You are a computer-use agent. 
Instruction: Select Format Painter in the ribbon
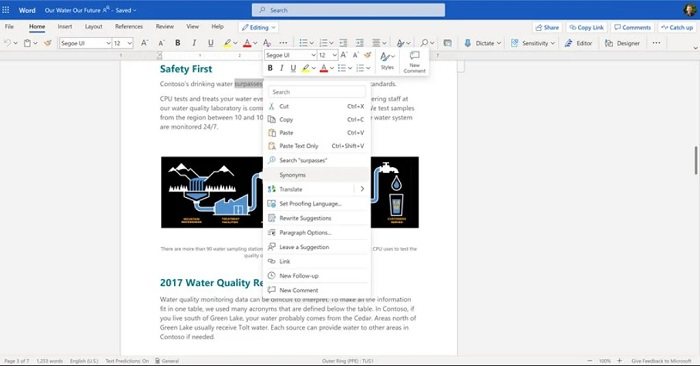(x=48, y=43)
